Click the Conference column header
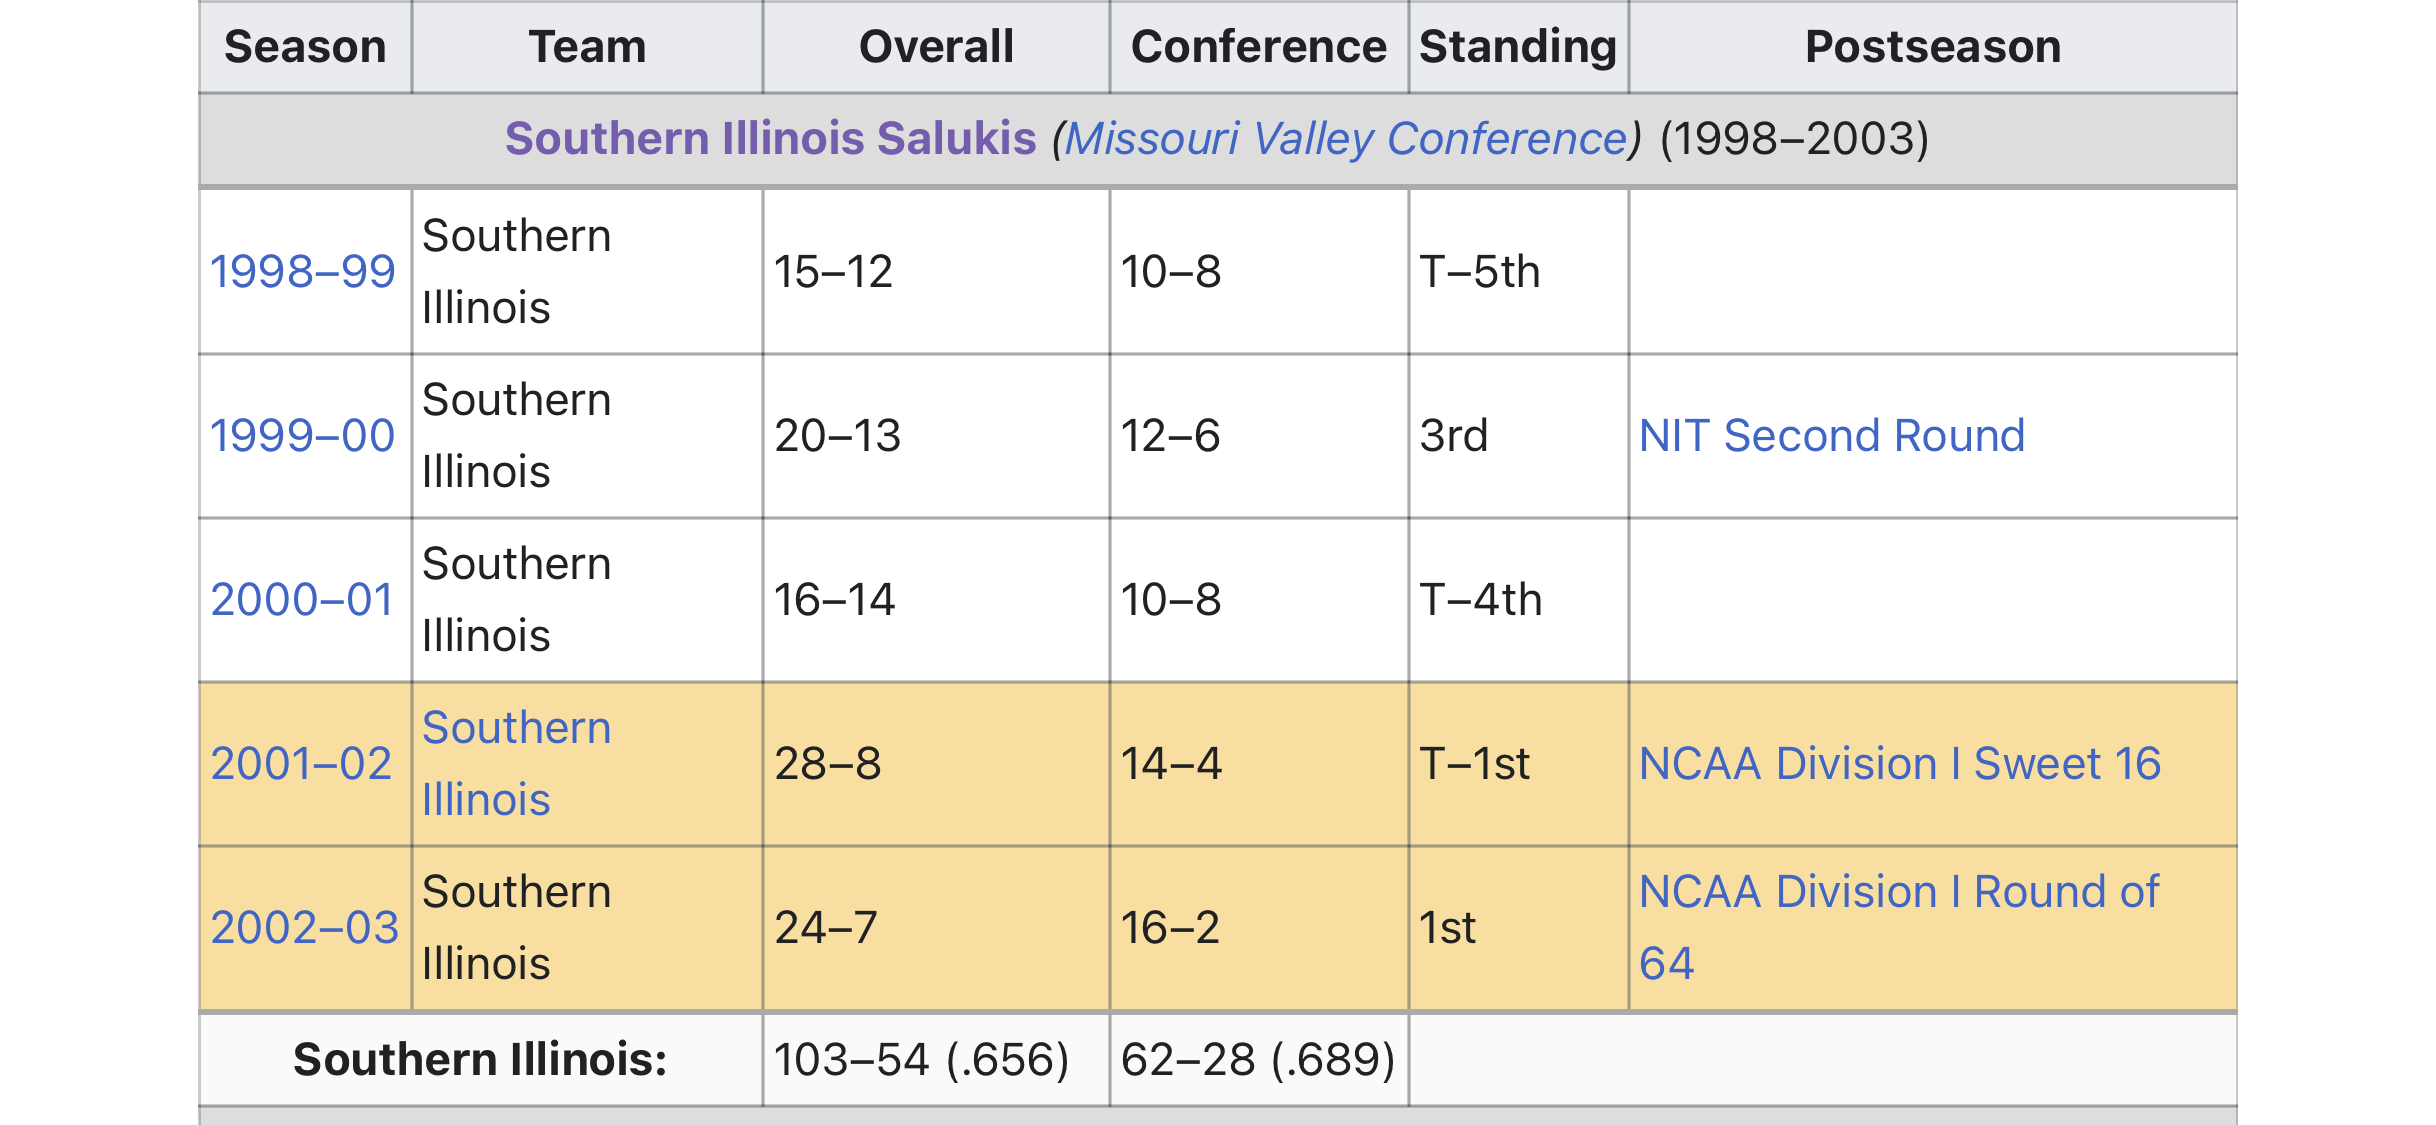The width and height of the screenshot is (2436, 1125). [1258, 47]
